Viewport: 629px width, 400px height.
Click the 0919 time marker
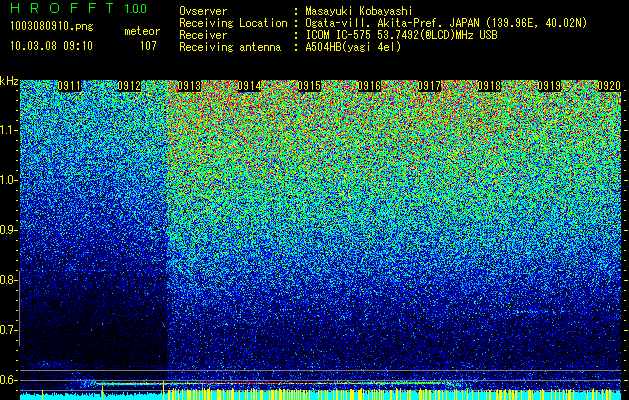pyautogui.click(x=549, y=86)
